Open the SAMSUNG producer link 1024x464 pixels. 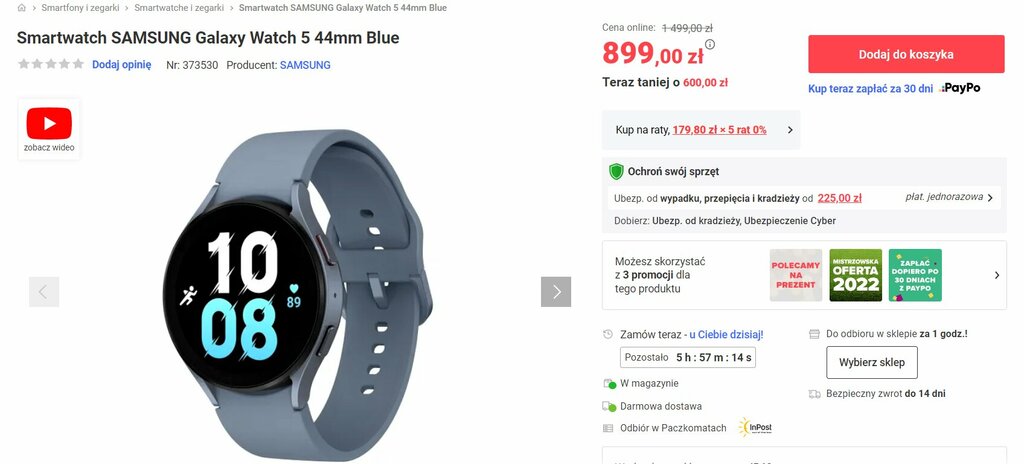tap(305, 65)
